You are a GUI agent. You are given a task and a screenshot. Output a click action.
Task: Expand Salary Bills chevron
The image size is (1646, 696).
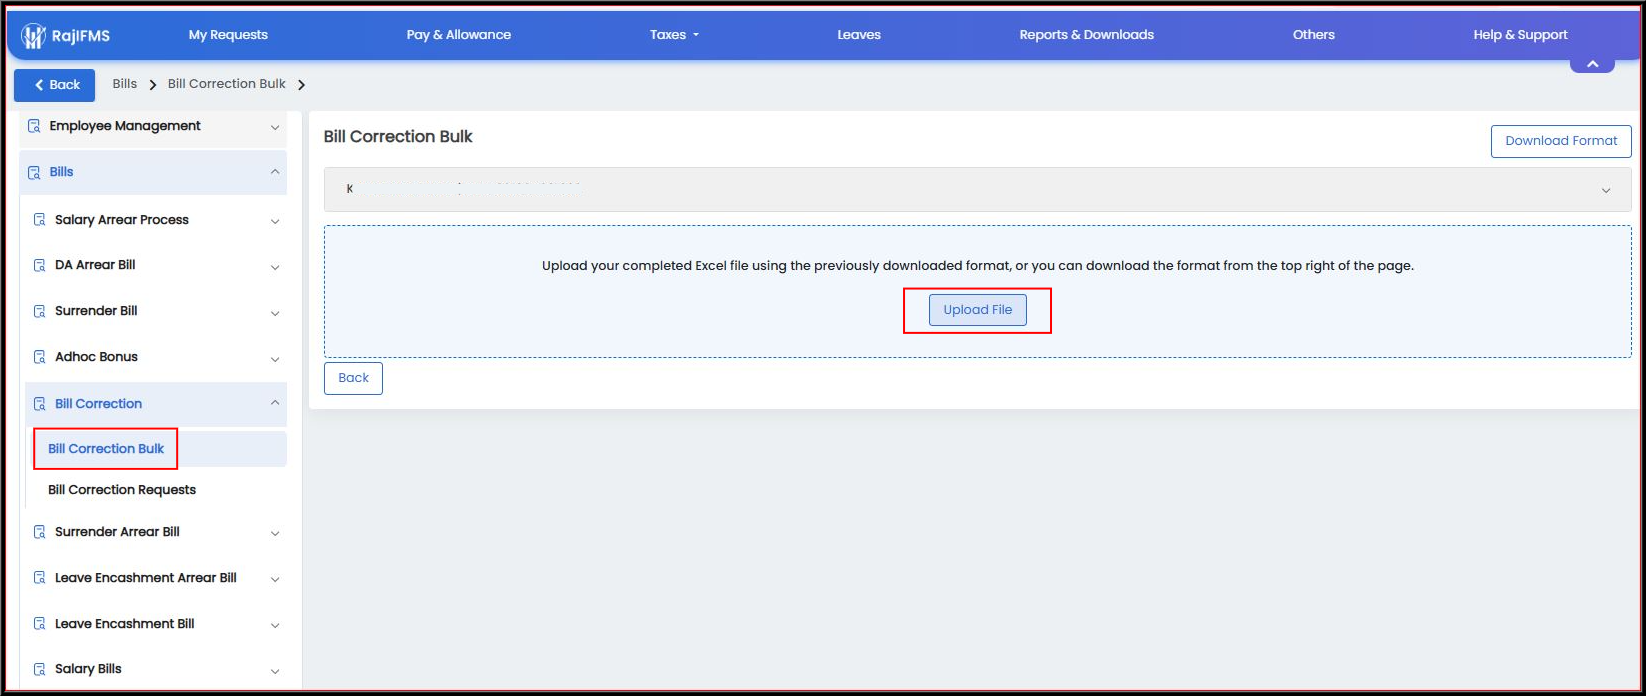pos(275,671)
